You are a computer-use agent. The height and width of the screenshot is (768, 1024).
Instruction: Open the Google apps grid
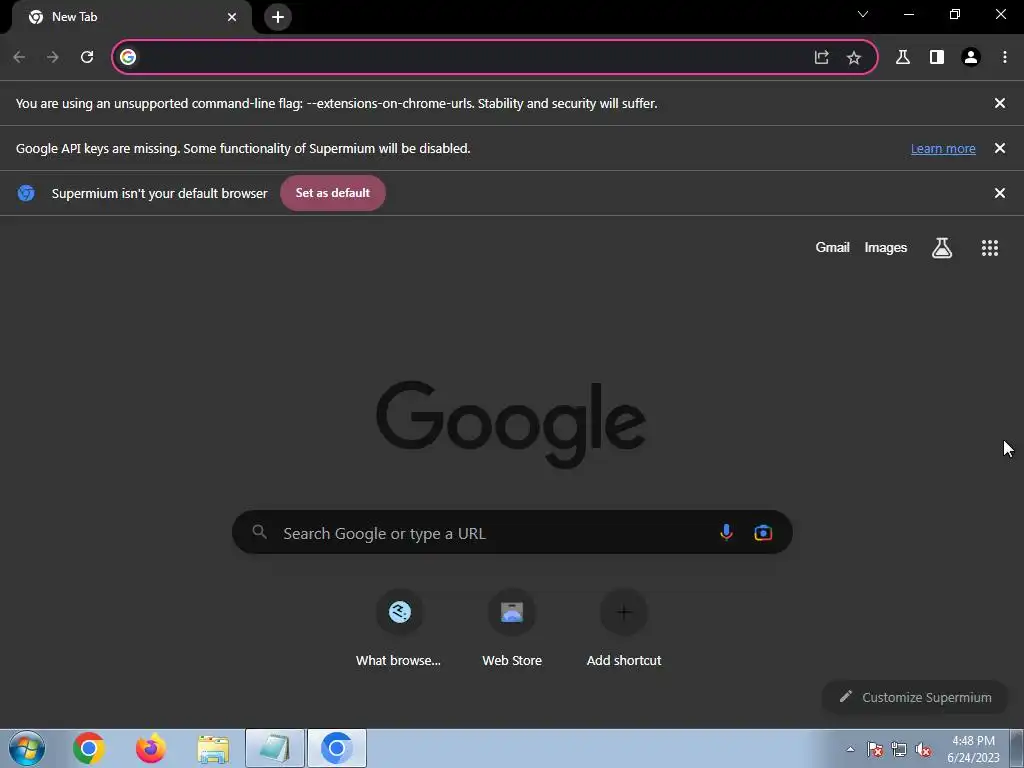point(989,248)
